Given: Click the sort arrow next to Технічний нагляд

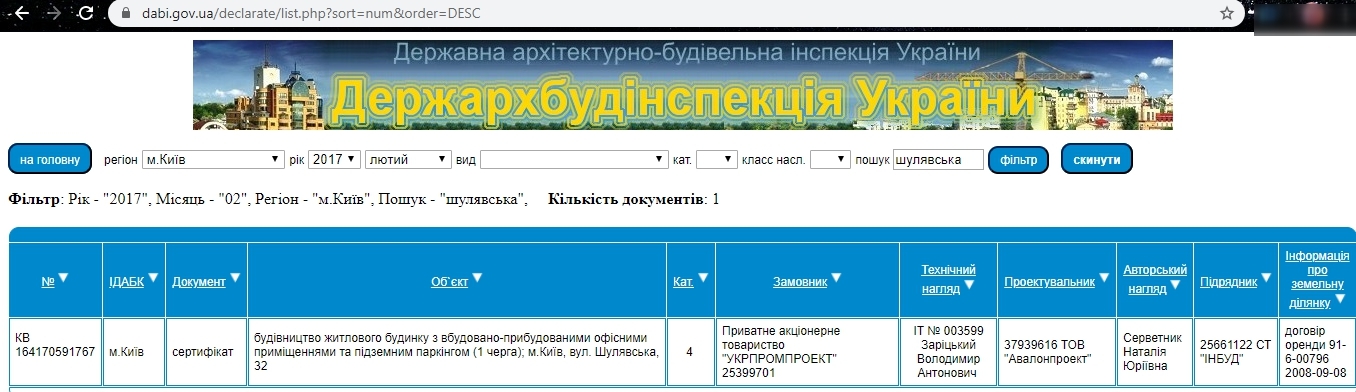Looking at the screenshot, I should tap(968, 285).
